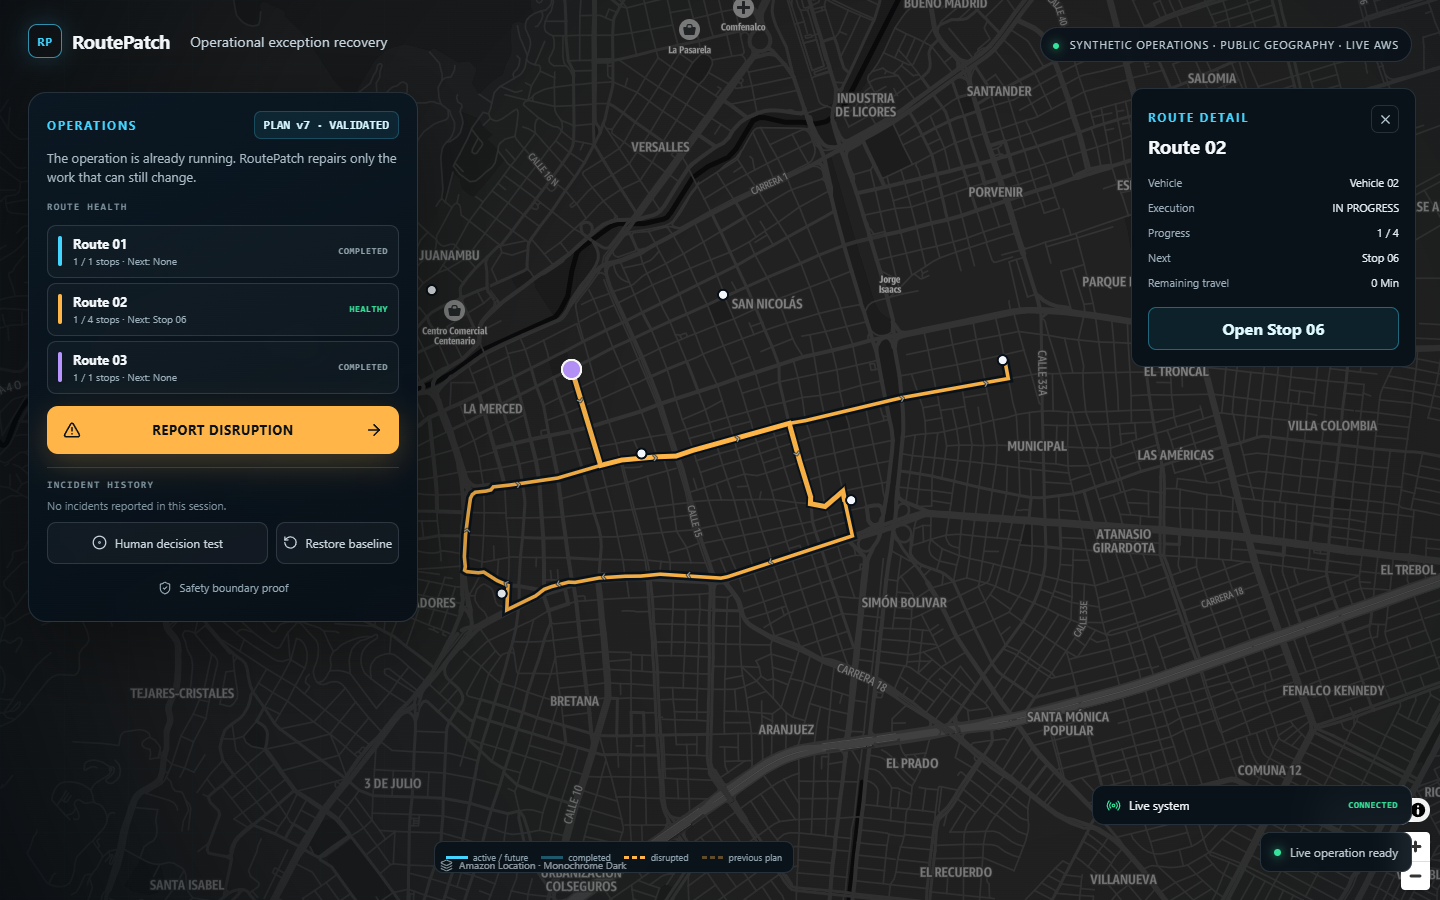
Task: Click the IN PROGRESS execution value
Action: [x=1365, y=208]
